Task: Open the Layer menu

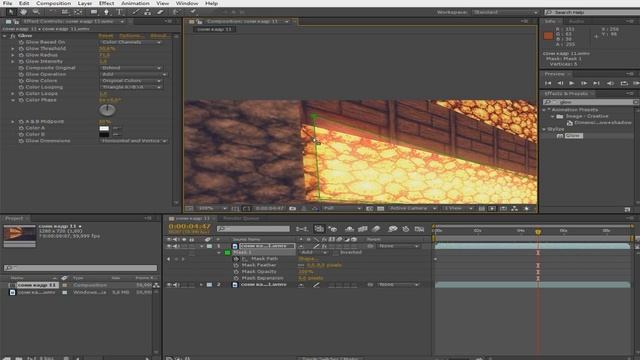Action: pos(85,3)
